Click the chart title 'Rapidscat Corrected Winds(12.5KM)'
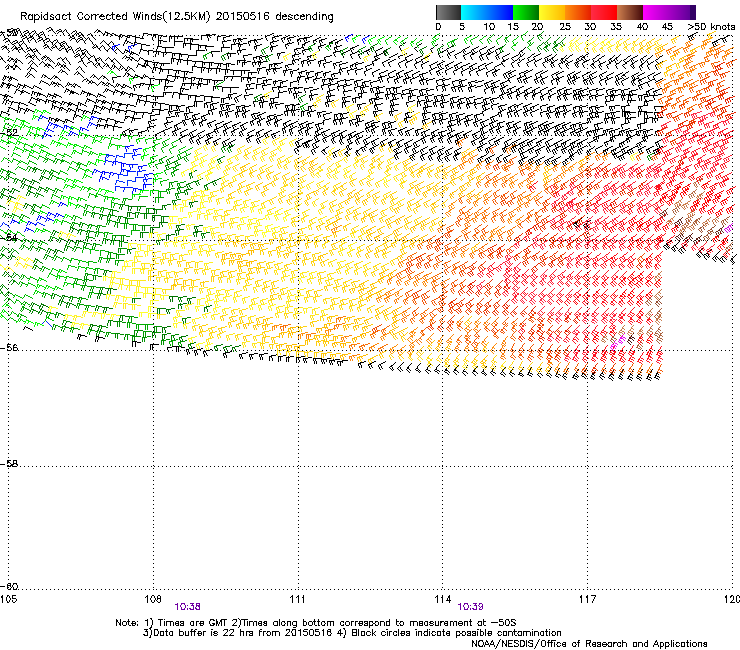This screenshot has height=650, width=740. tap(115, 17)
